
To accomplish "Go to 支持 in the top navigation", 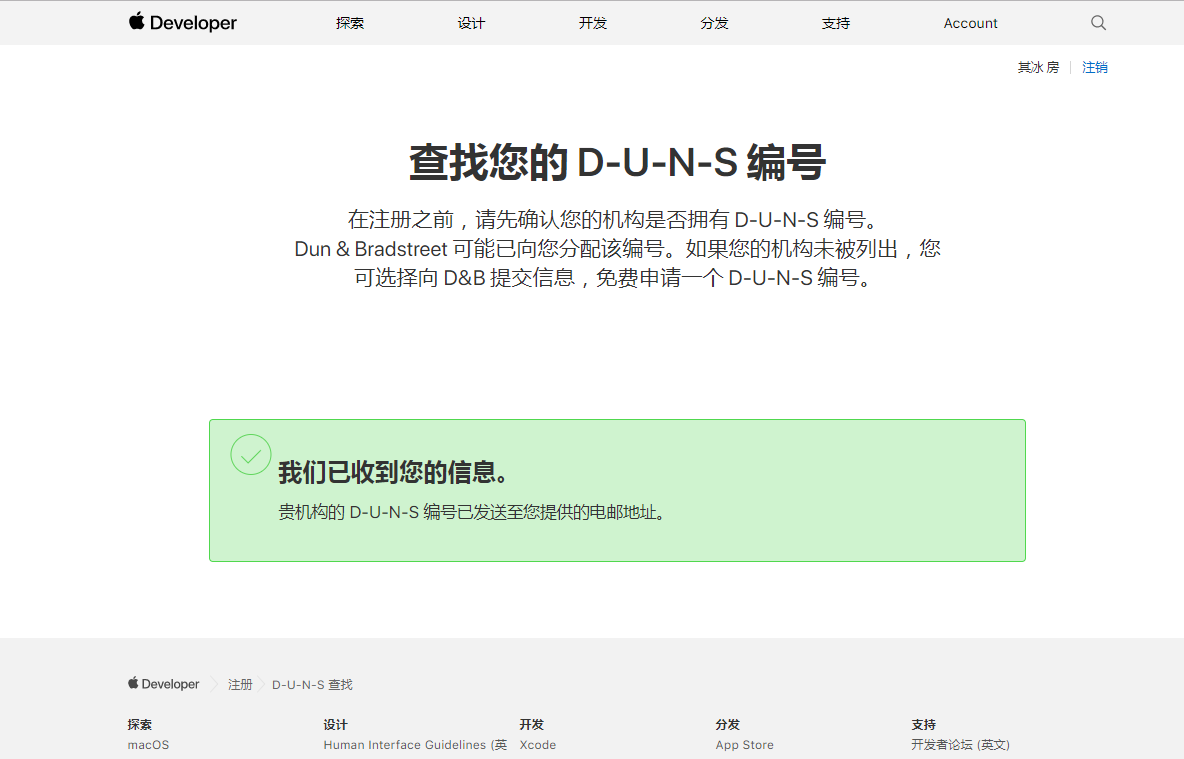I will pos(836,23).
